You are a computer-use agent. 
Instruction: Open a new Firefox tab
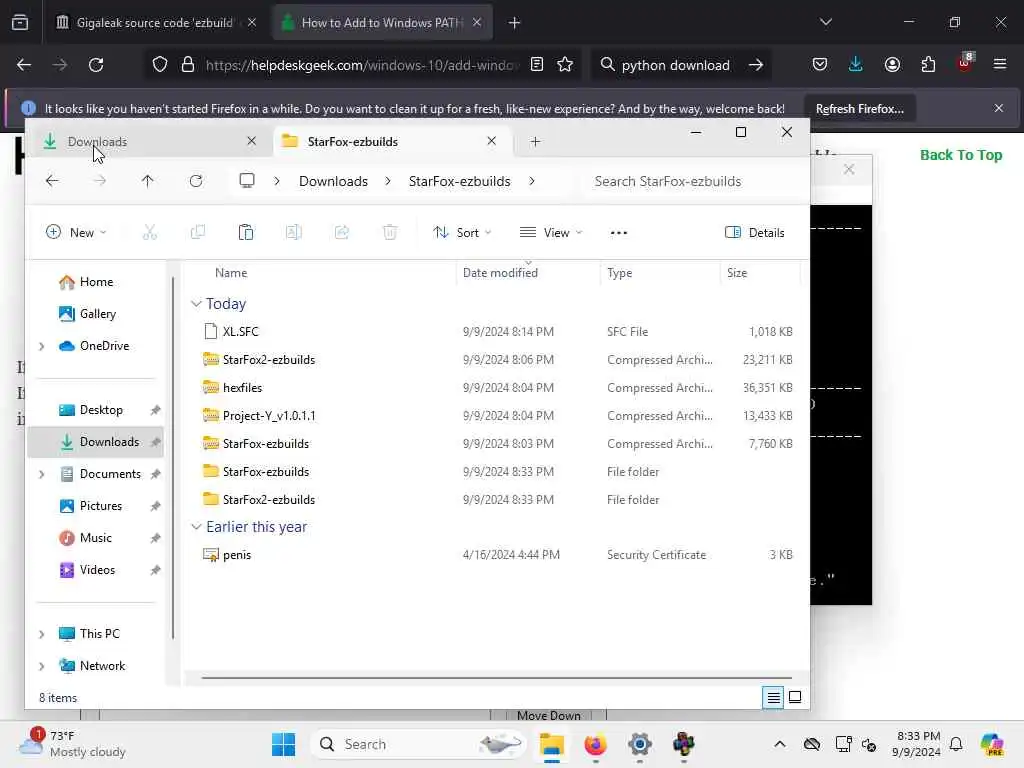coord(515,23)
